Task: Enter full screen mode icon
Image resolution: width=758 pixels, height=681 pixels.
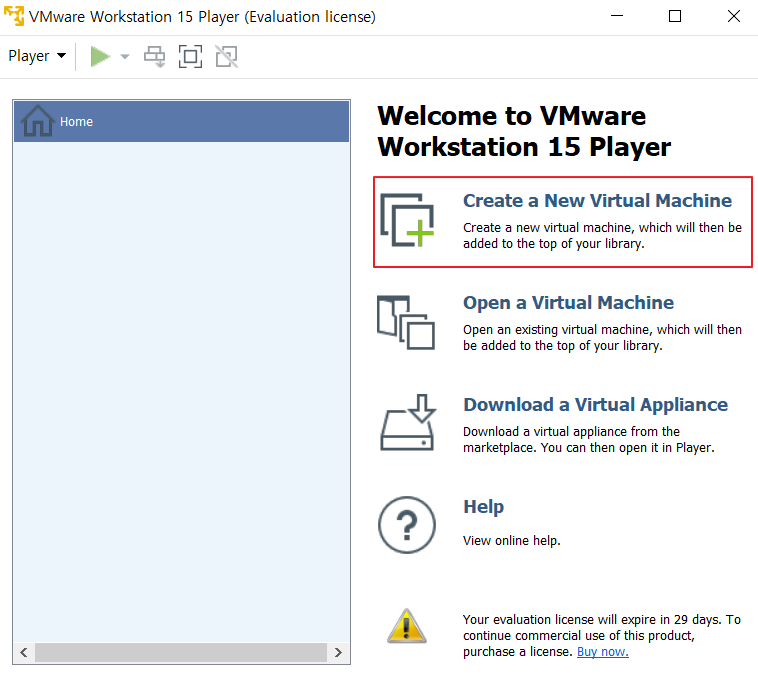Action: (190, 57)
